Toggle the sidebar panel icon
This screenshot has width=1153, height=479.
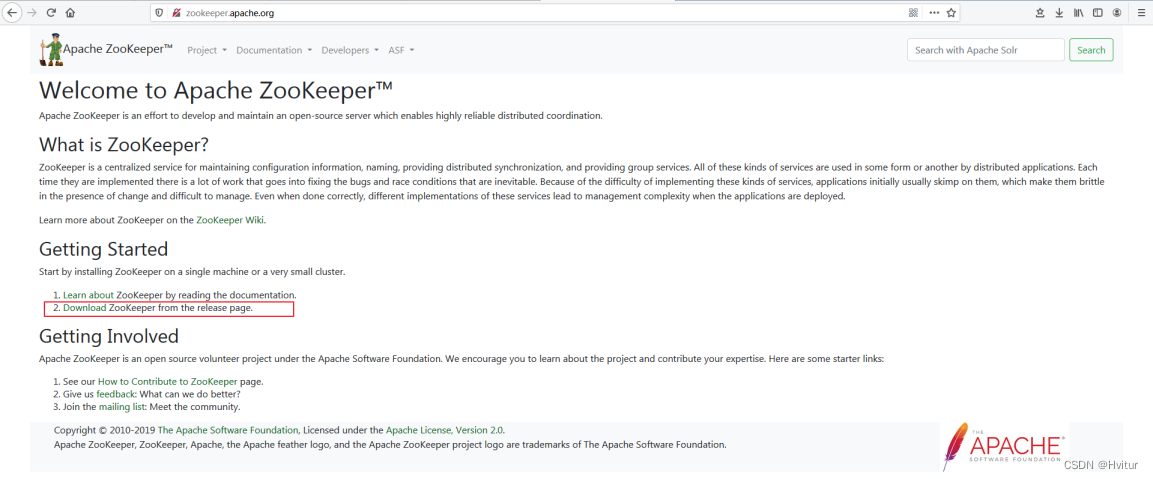(1097, 13)
